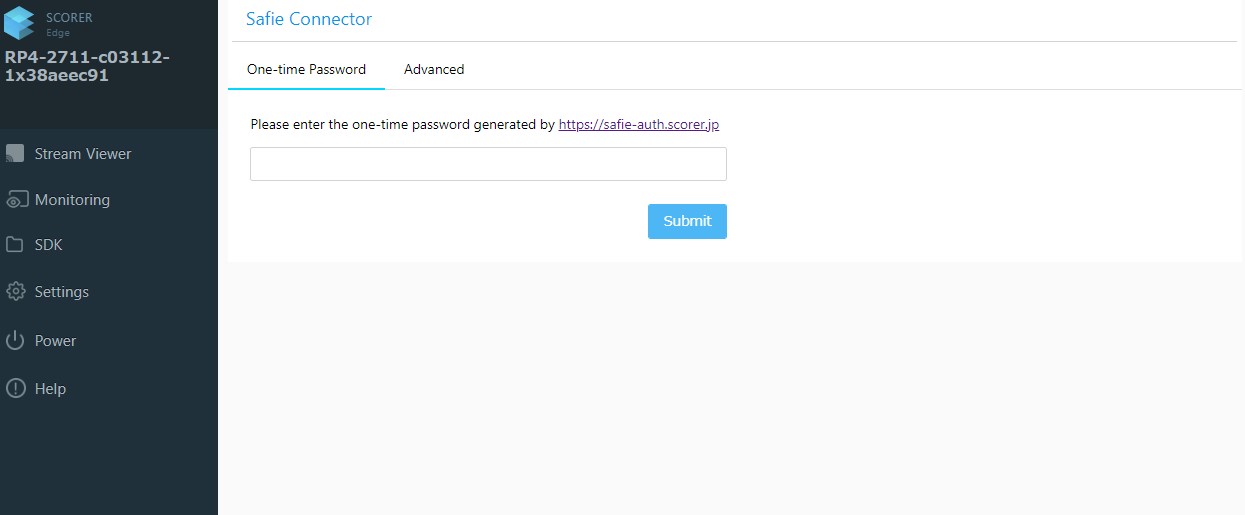Screen dimensions: 1245x515
Task: Click the Help circle icon
Action: 15,389
